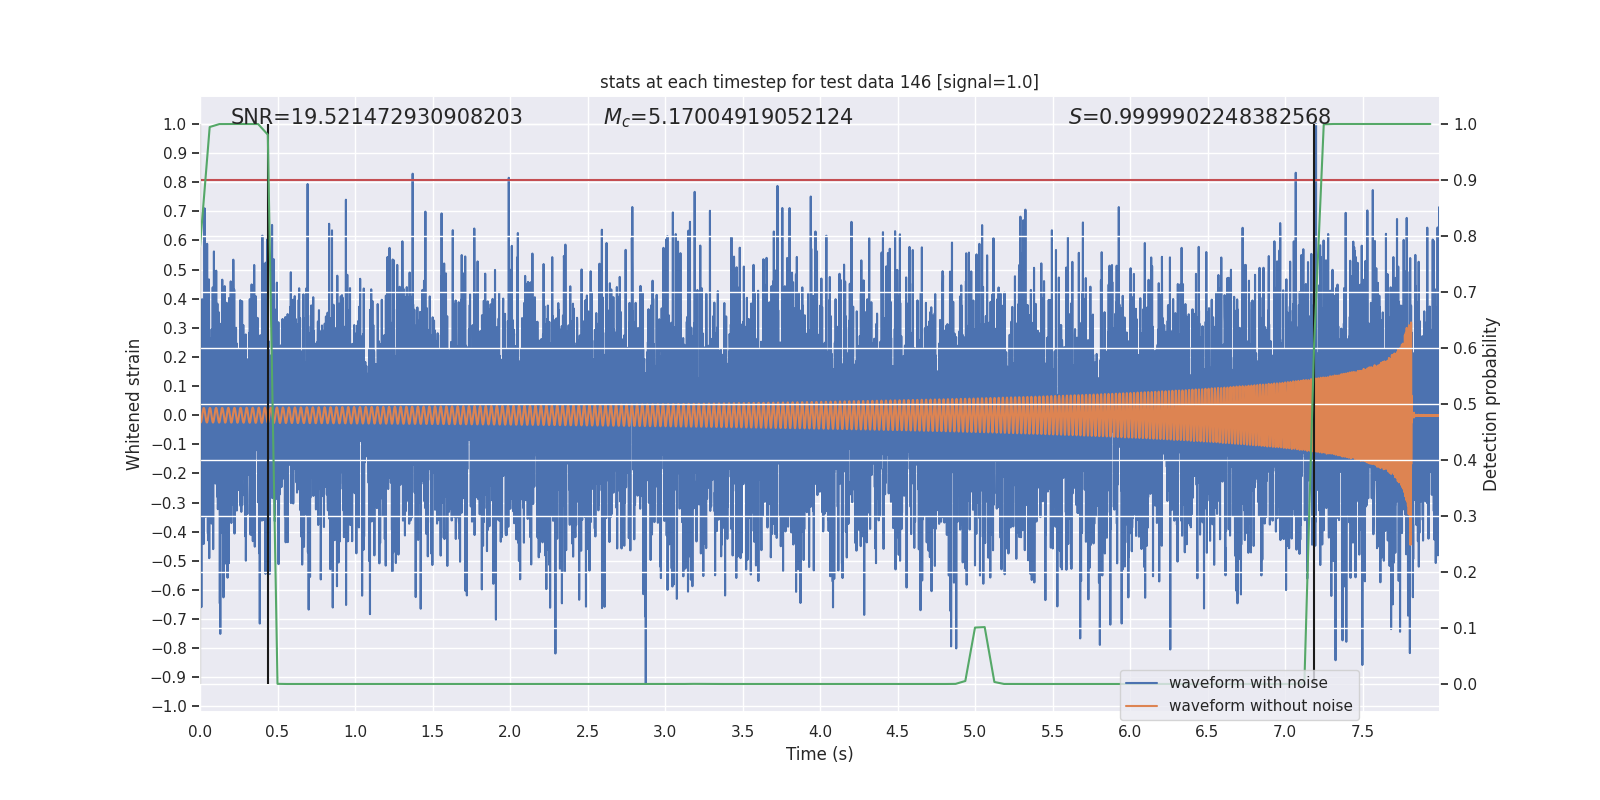
Task: Click the plot title about test data 146
Action: (x=819, y=82)
